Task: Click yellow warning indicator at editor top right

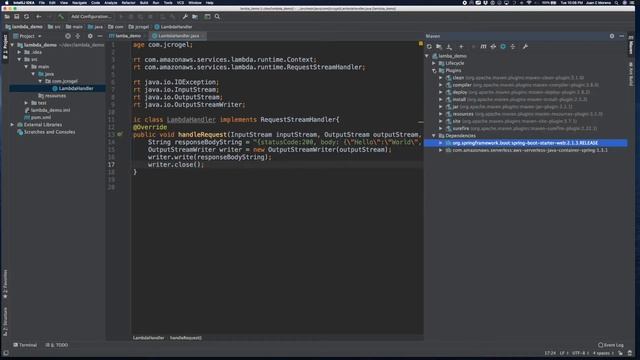Action: click(x=420, y=43)
